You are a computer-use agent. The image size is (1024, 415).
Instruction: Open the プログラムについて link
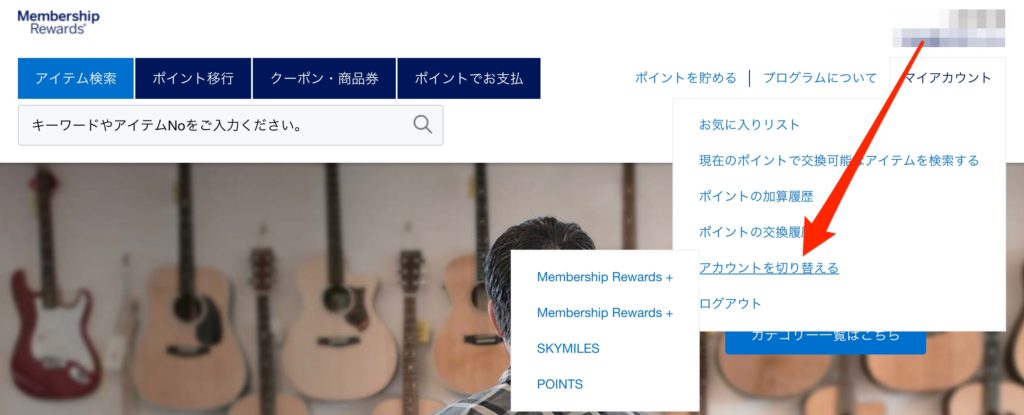820,78
